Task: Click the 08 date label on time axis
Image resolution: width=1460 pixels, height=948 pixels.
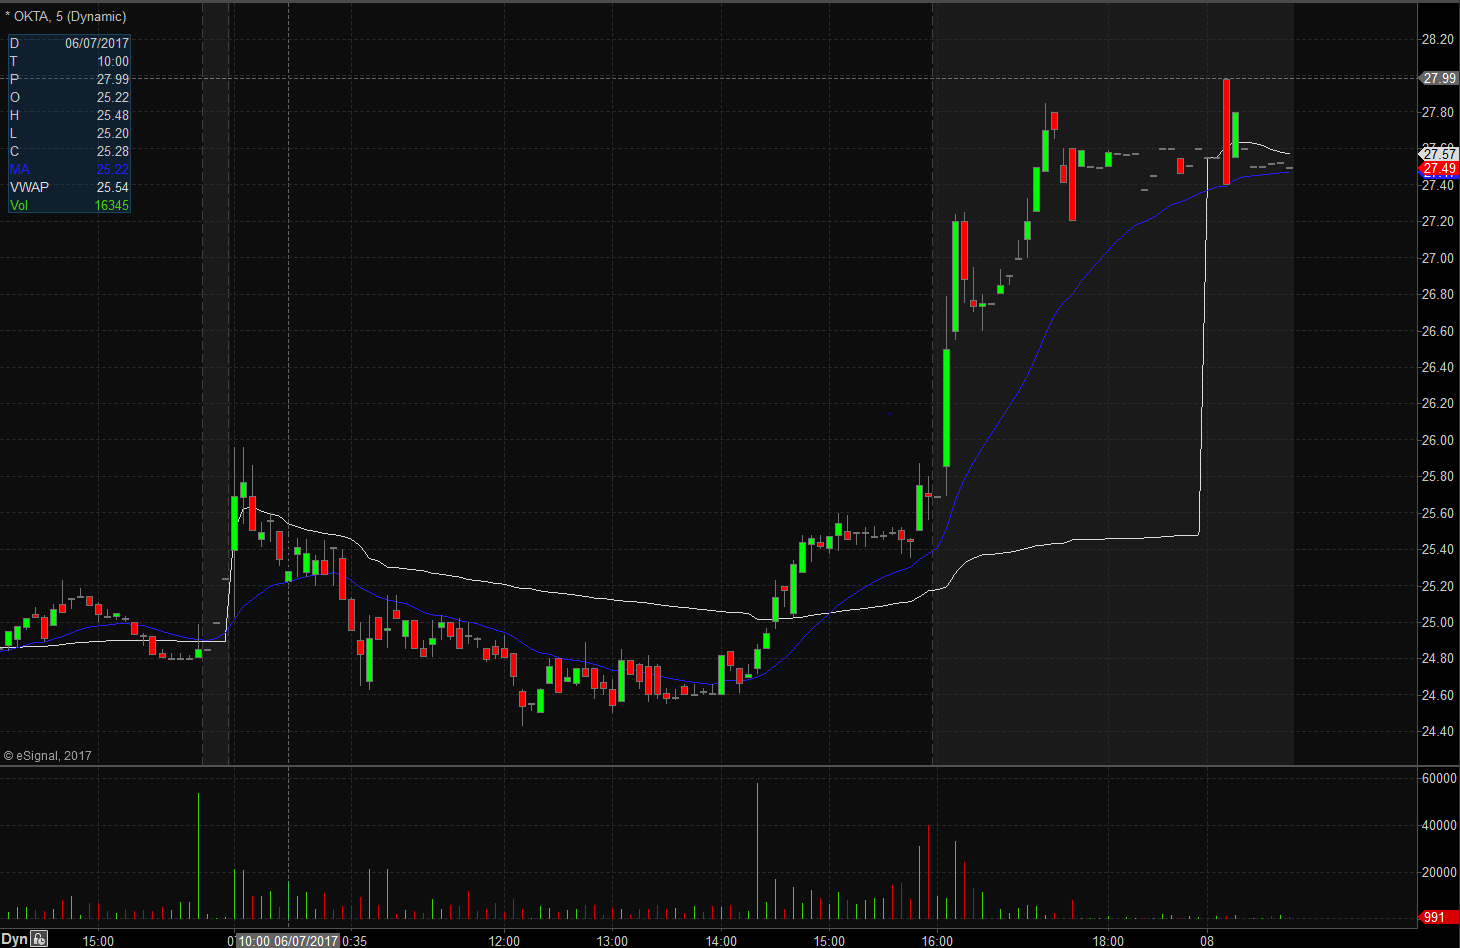Action: (1207, 940)
